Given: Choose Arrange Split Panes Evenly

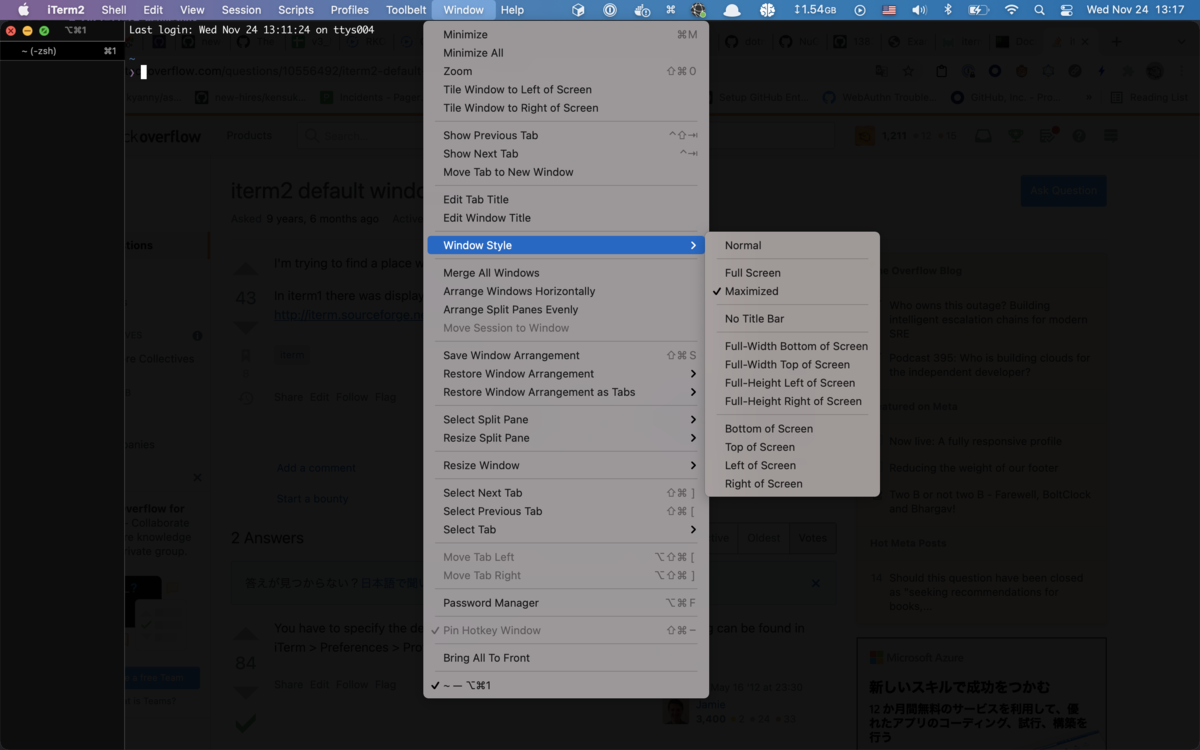Looking at the screenshot, I should (566, 310).
